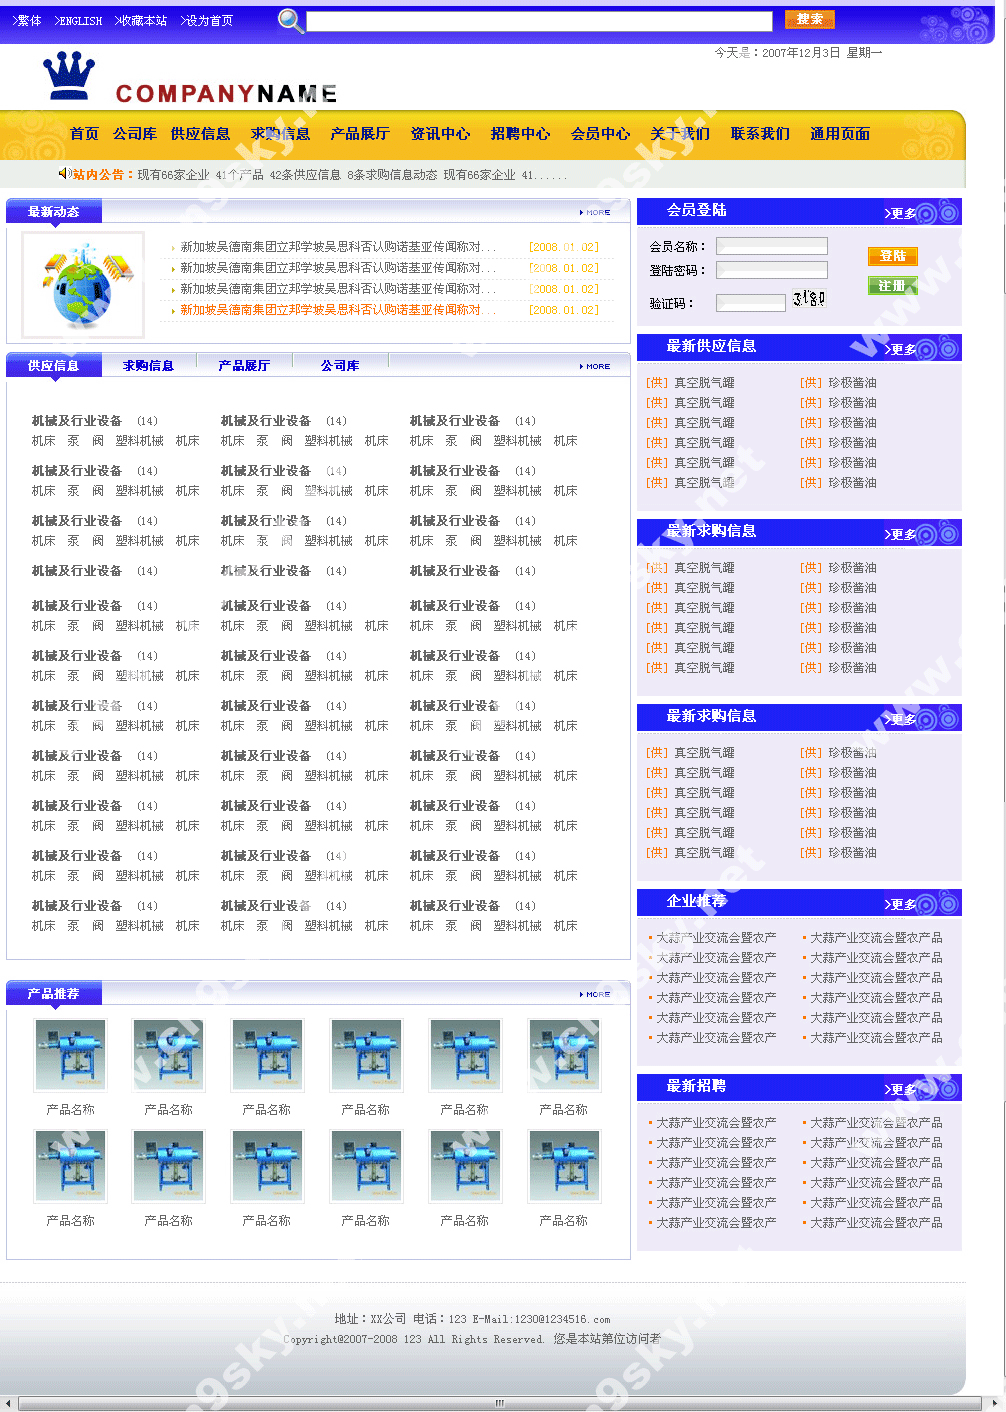Switch to the 公司库 tab
1006x1412 pixels.
340,366
